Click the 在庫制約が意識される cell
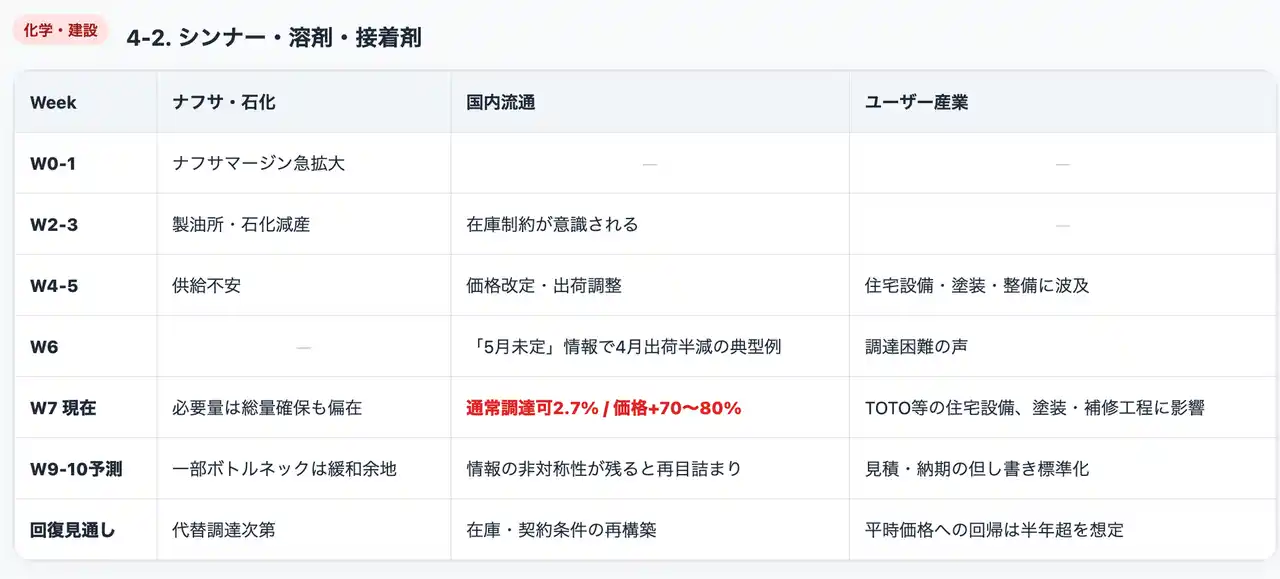This screenshot has height=579, width=1280. (x=552, y=225)
